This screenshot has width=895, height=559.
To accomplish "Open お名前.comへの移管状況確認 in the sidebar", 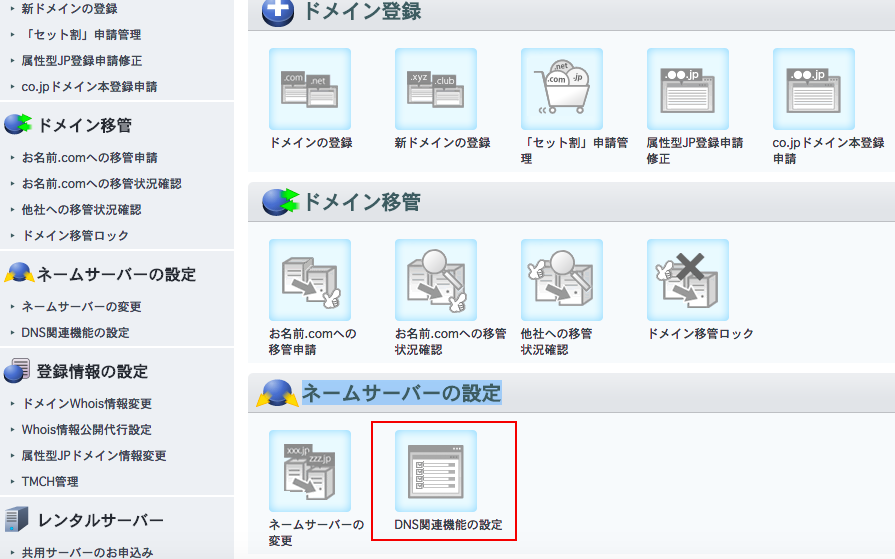I will (102, 183).
